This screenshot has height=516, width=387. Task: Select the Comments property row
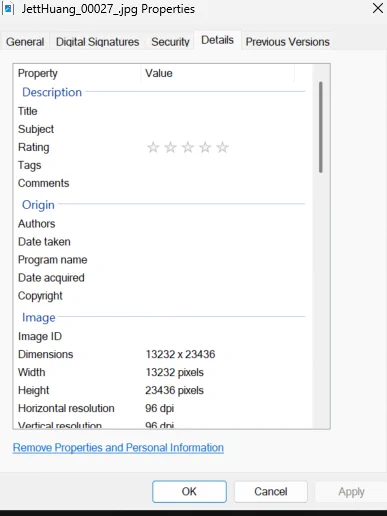click(x=162, y=183)
